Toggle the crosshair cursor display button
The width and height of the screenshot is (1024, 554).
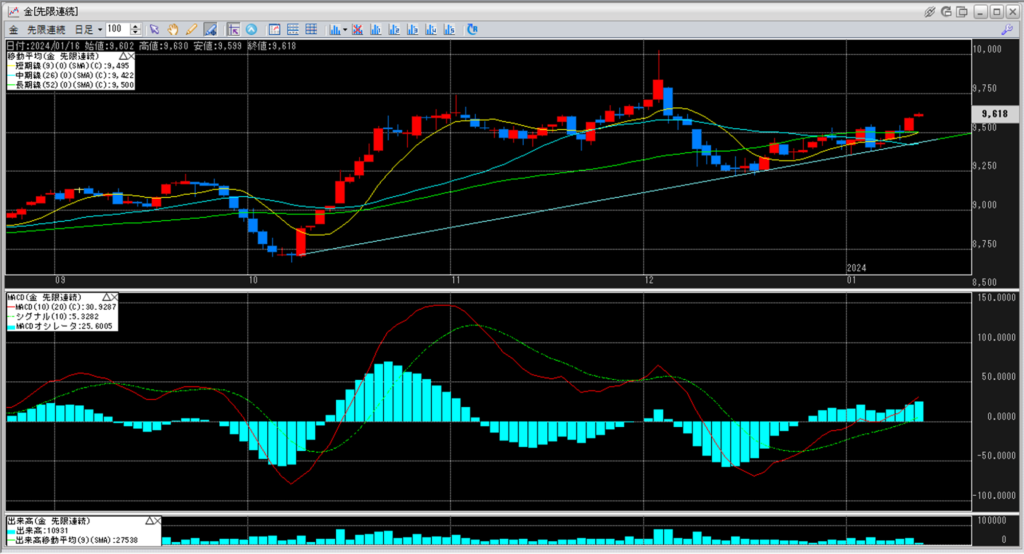[x=232, y=29]
